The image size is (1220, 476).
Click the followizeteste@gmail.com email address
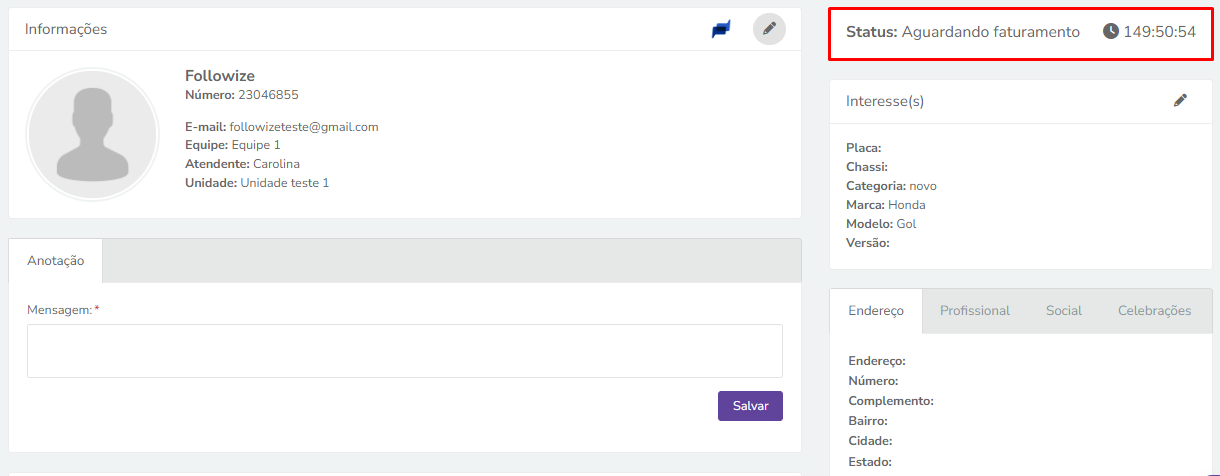click(304, 127)
